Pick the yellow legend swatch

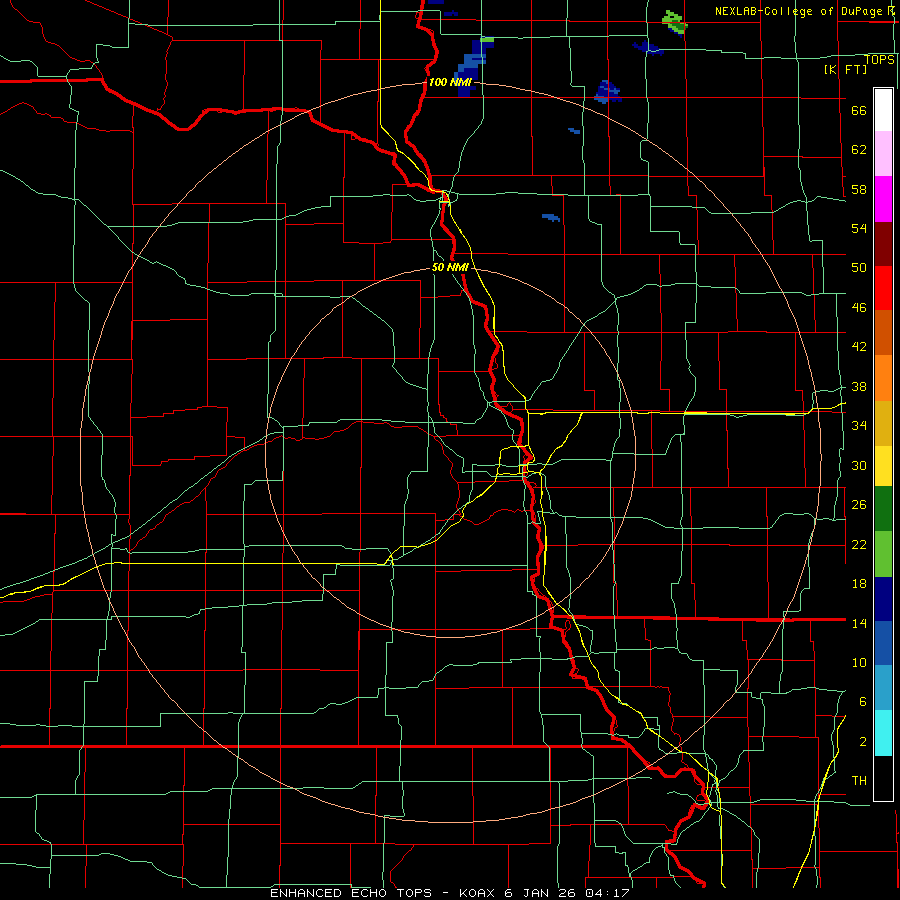pyautogui.click(x=883, y=465)
